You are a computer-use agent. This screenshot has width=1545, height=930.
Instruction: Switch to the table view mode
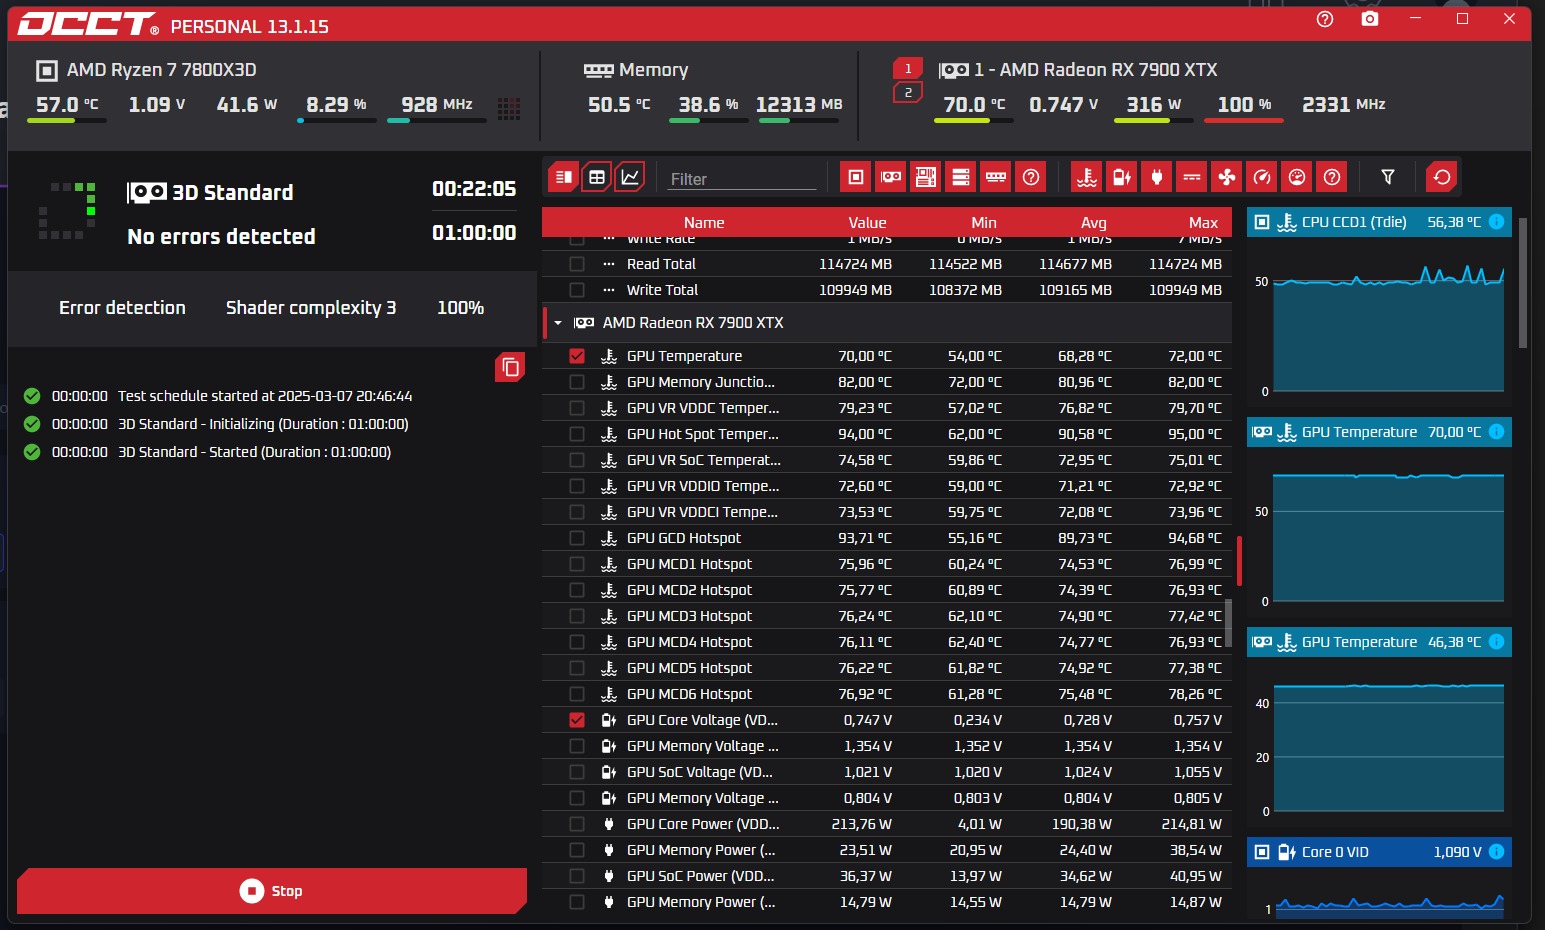597,177
